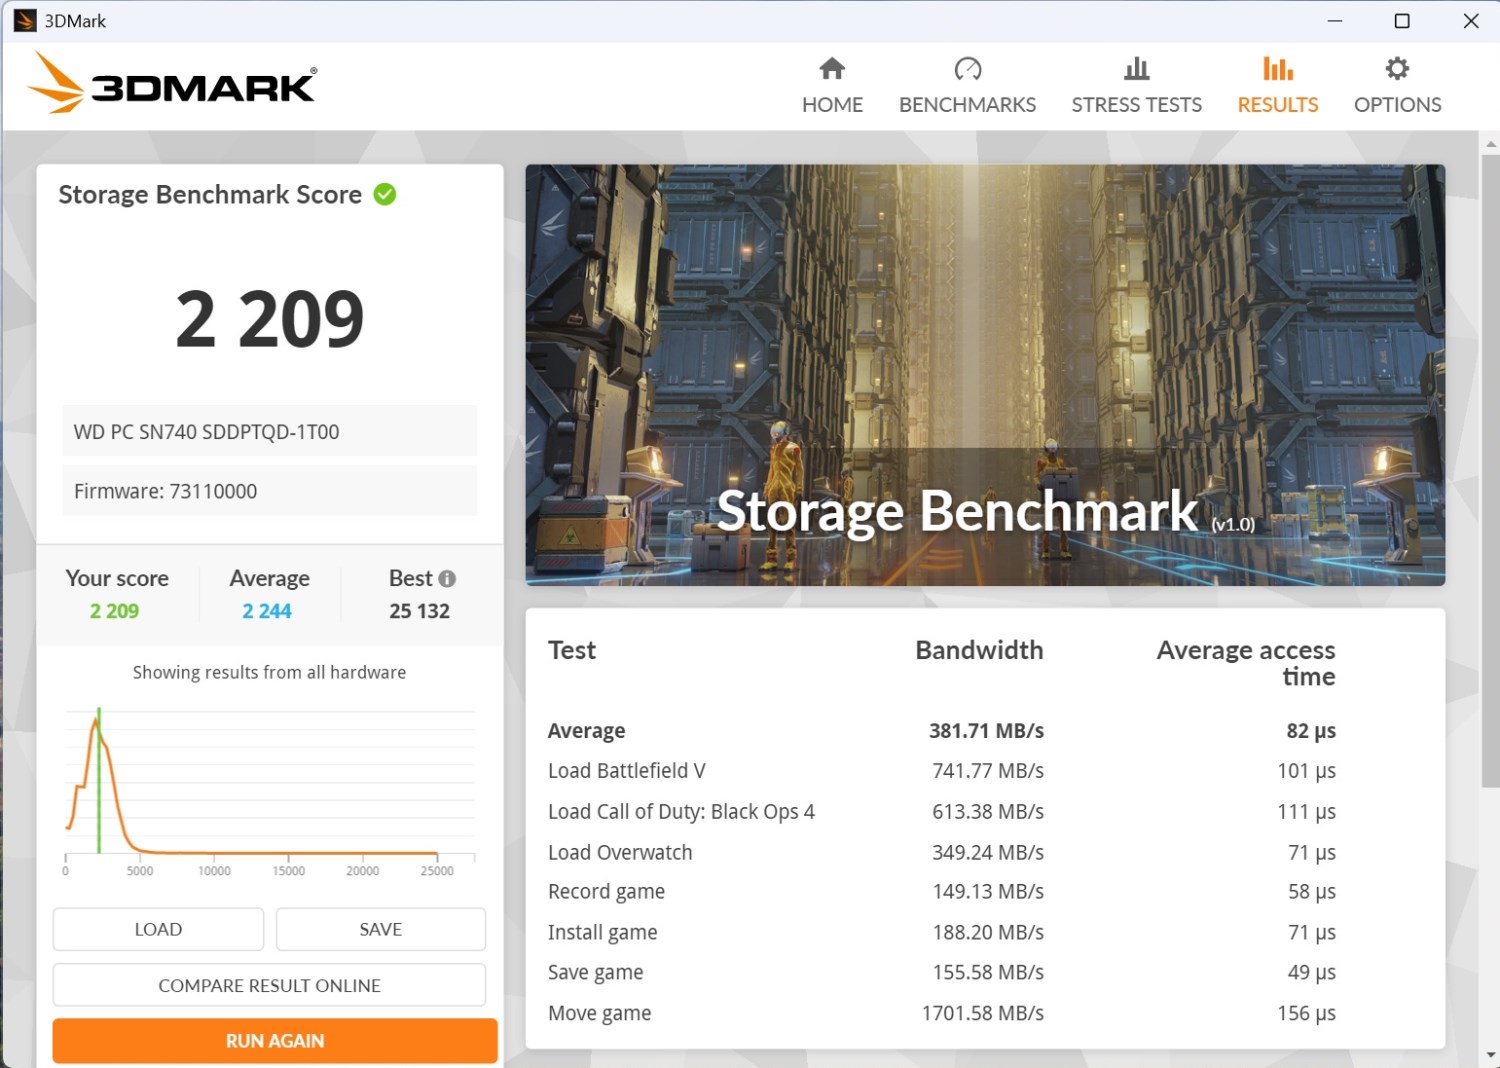1500x1068 pixels.
Task: Click the 1701.58 MB/s bandwidth value
Action: point(983,1014)
